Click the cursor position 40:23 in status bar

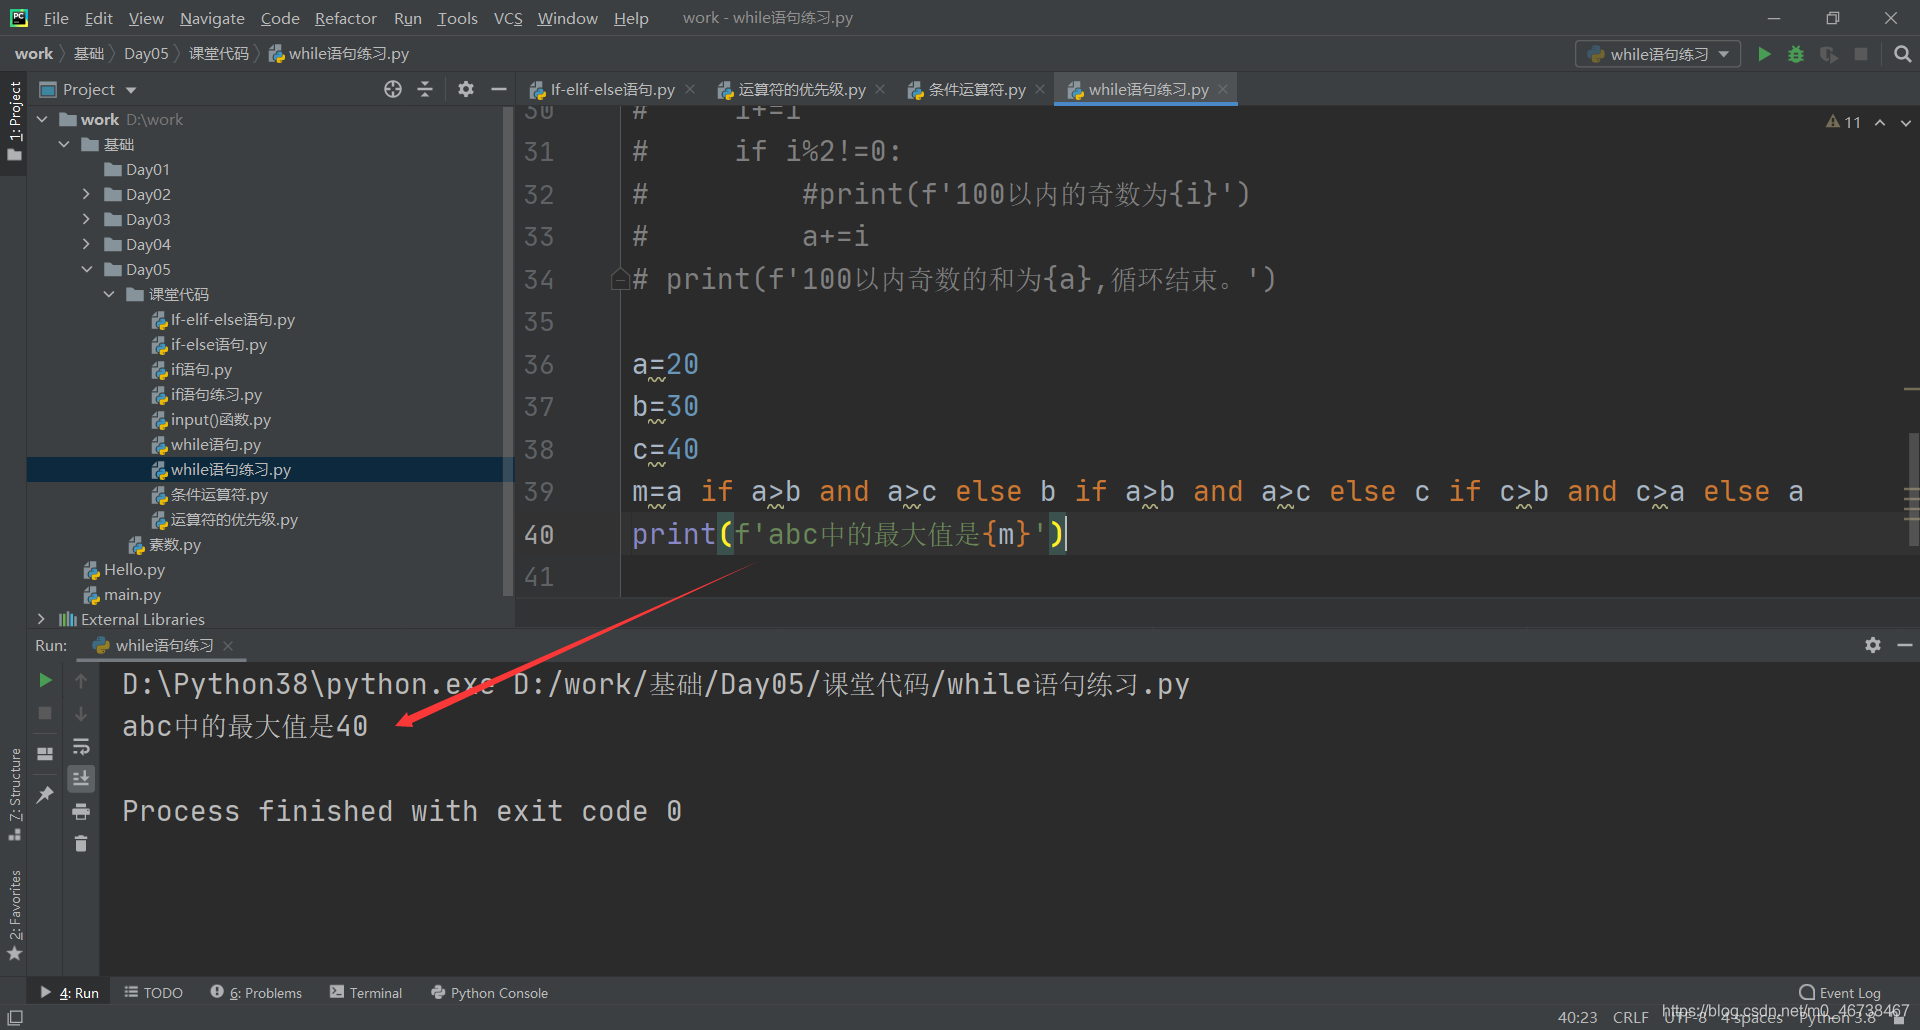tap(1577, 1017)
